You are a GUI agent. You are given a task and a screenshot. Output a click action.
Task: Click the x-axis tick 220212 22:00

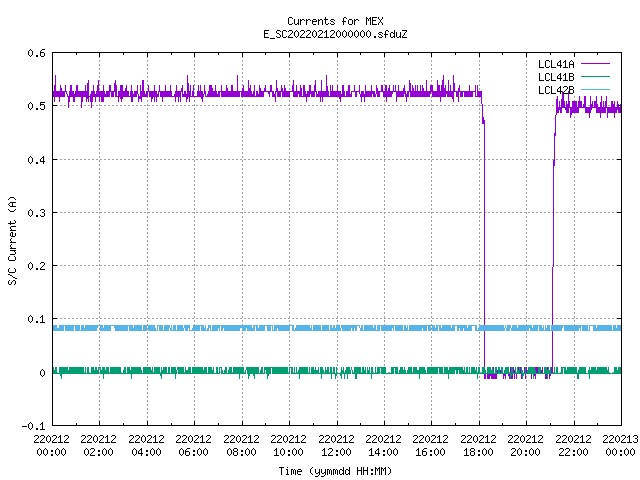(573, 445)
